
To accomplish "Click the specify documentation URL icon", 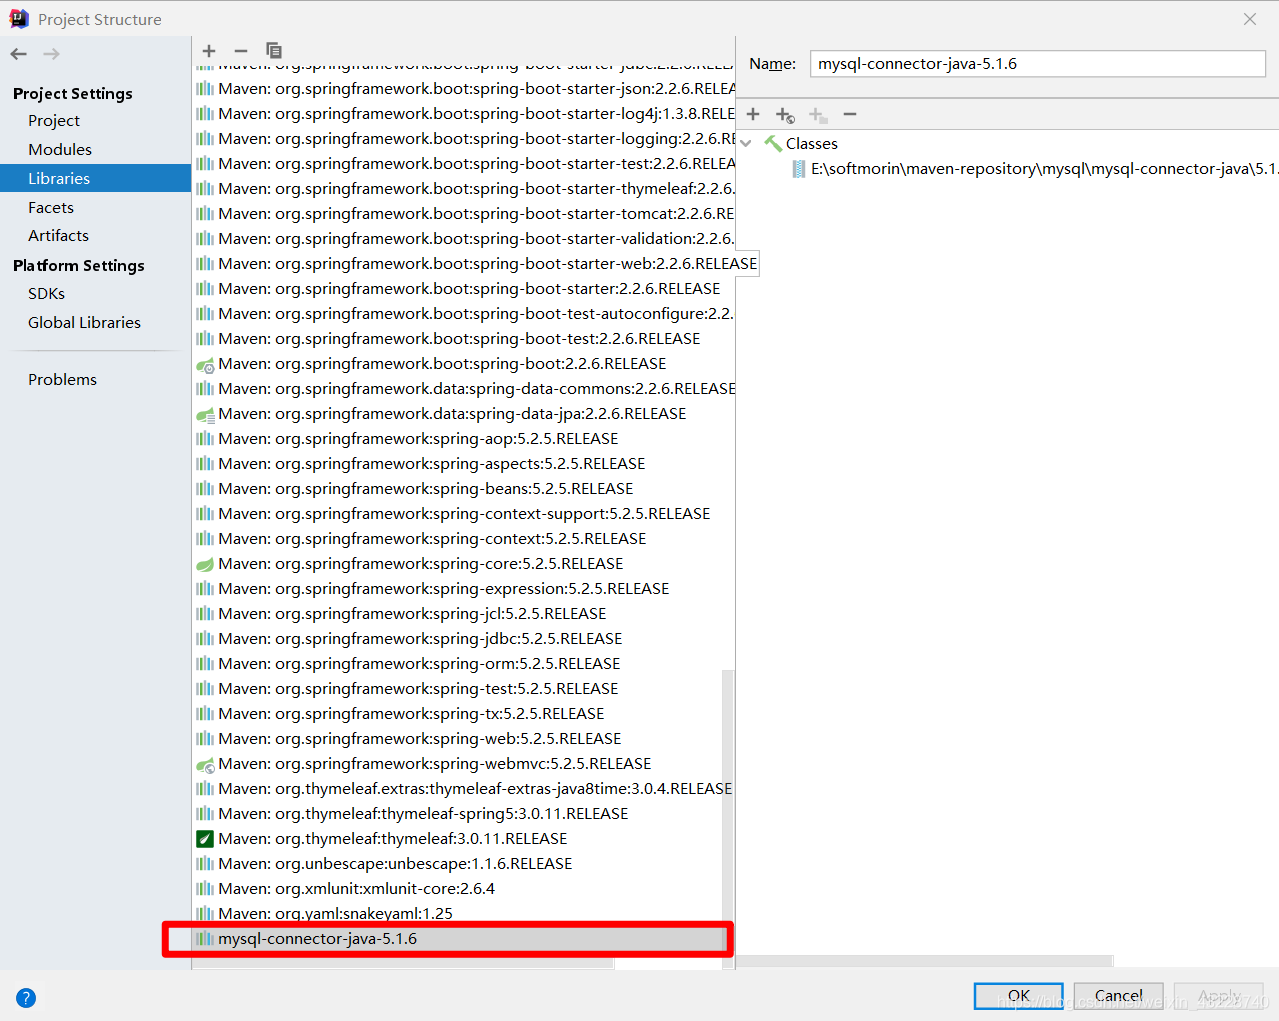I will click(x=785, y=115).
